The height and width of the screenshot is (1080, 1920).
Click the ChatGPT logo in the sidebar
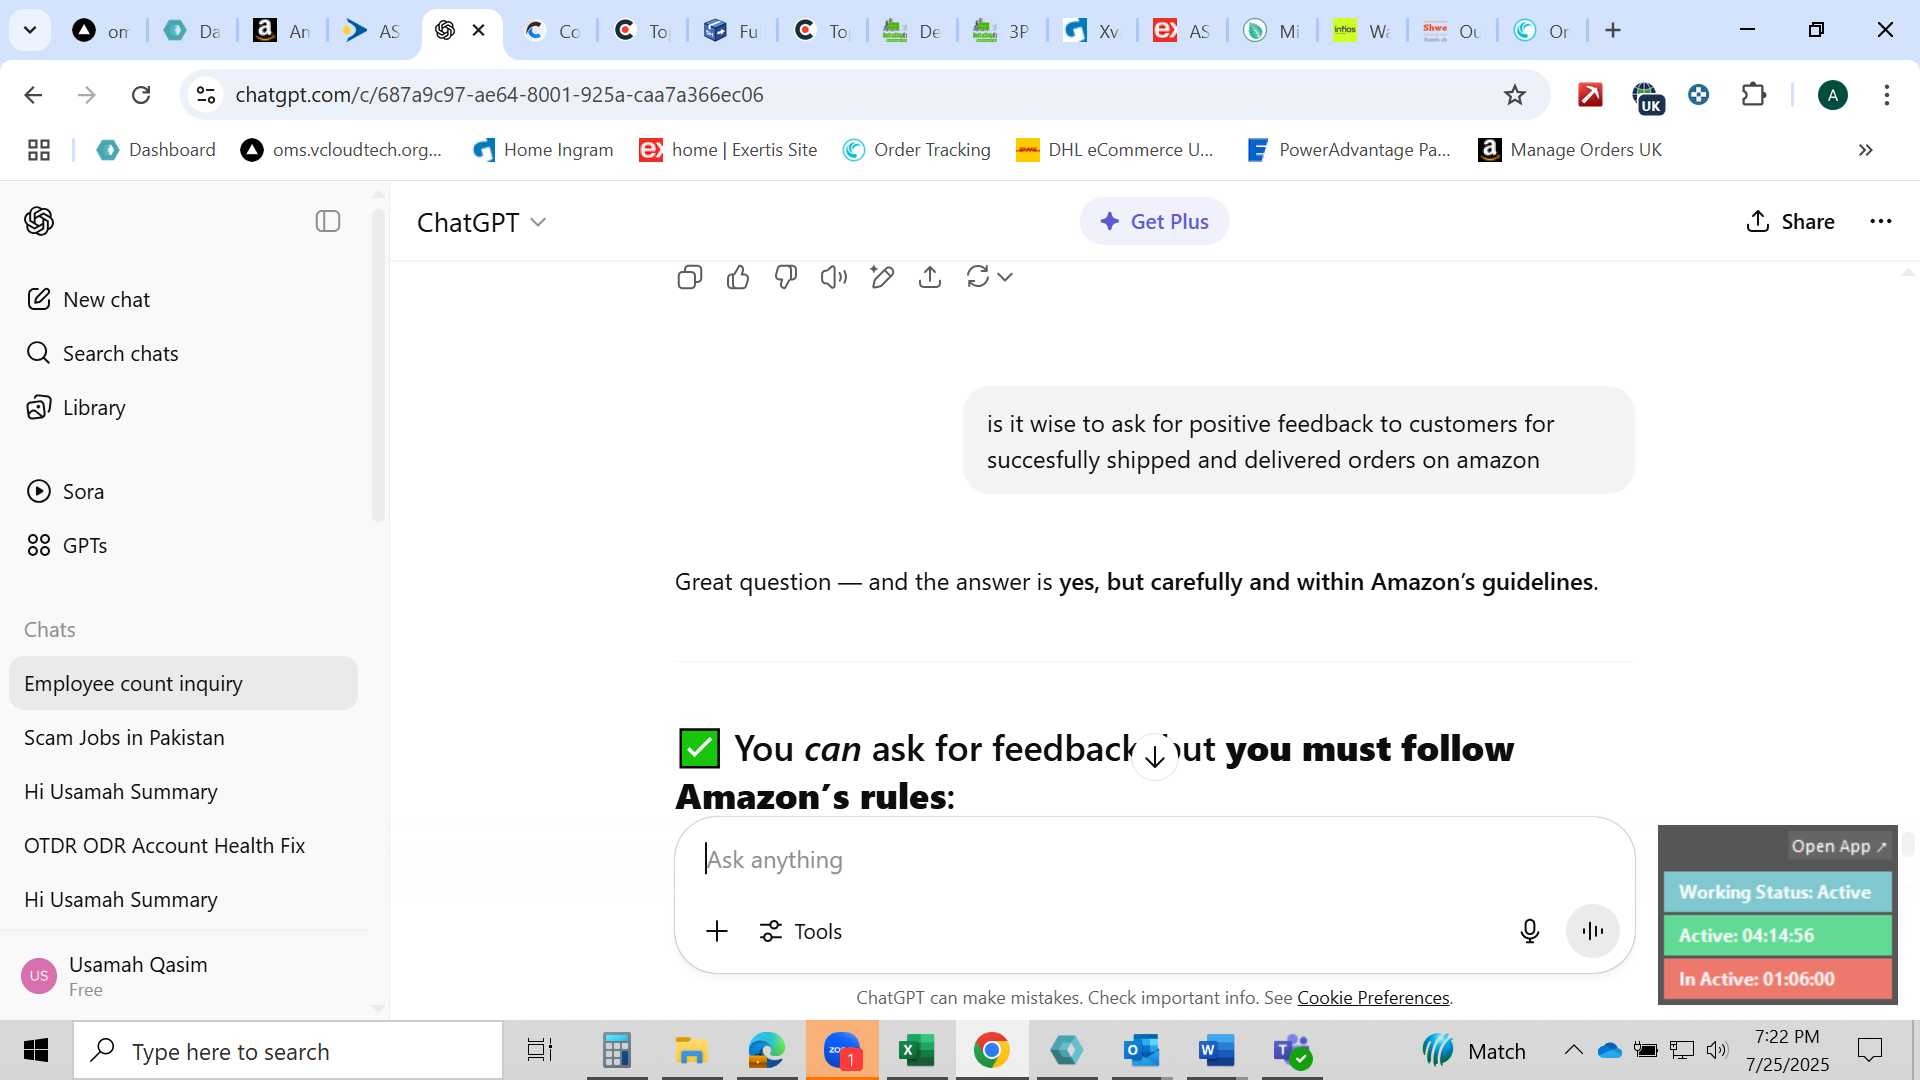coord(39,221)
